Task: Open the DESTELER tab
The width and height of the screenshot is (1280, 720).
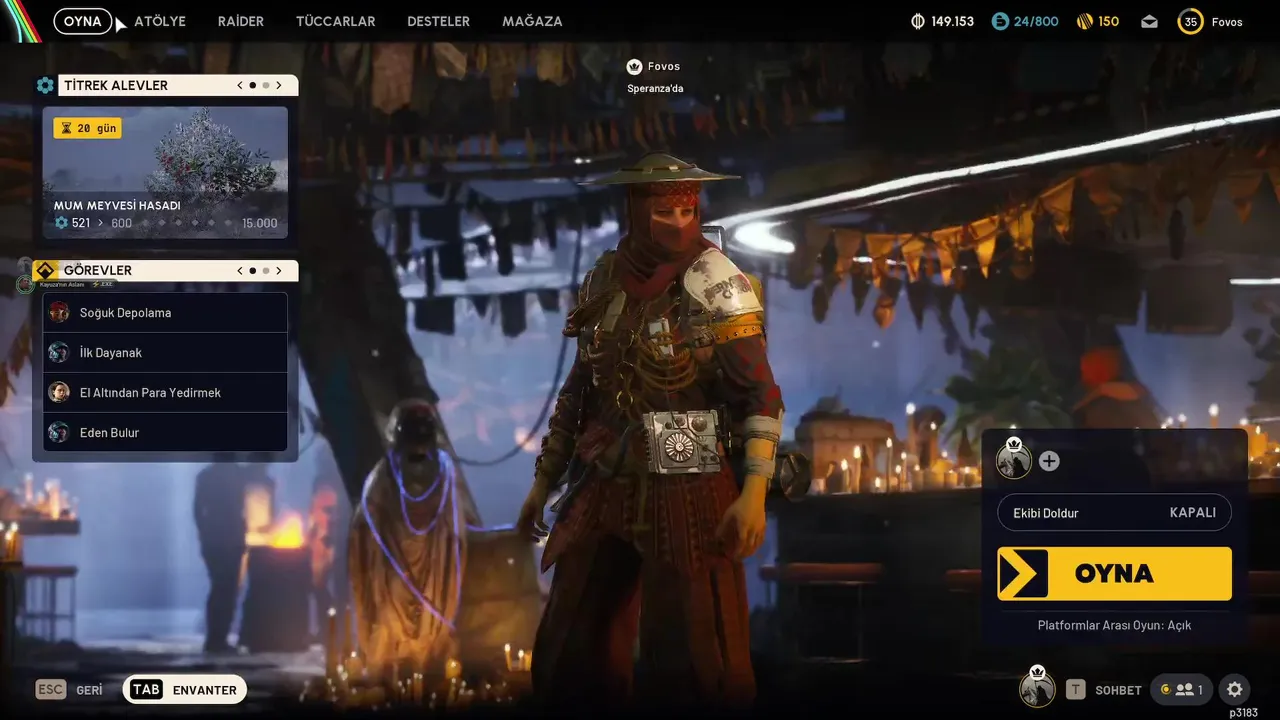Action: (x=438, y=21)
